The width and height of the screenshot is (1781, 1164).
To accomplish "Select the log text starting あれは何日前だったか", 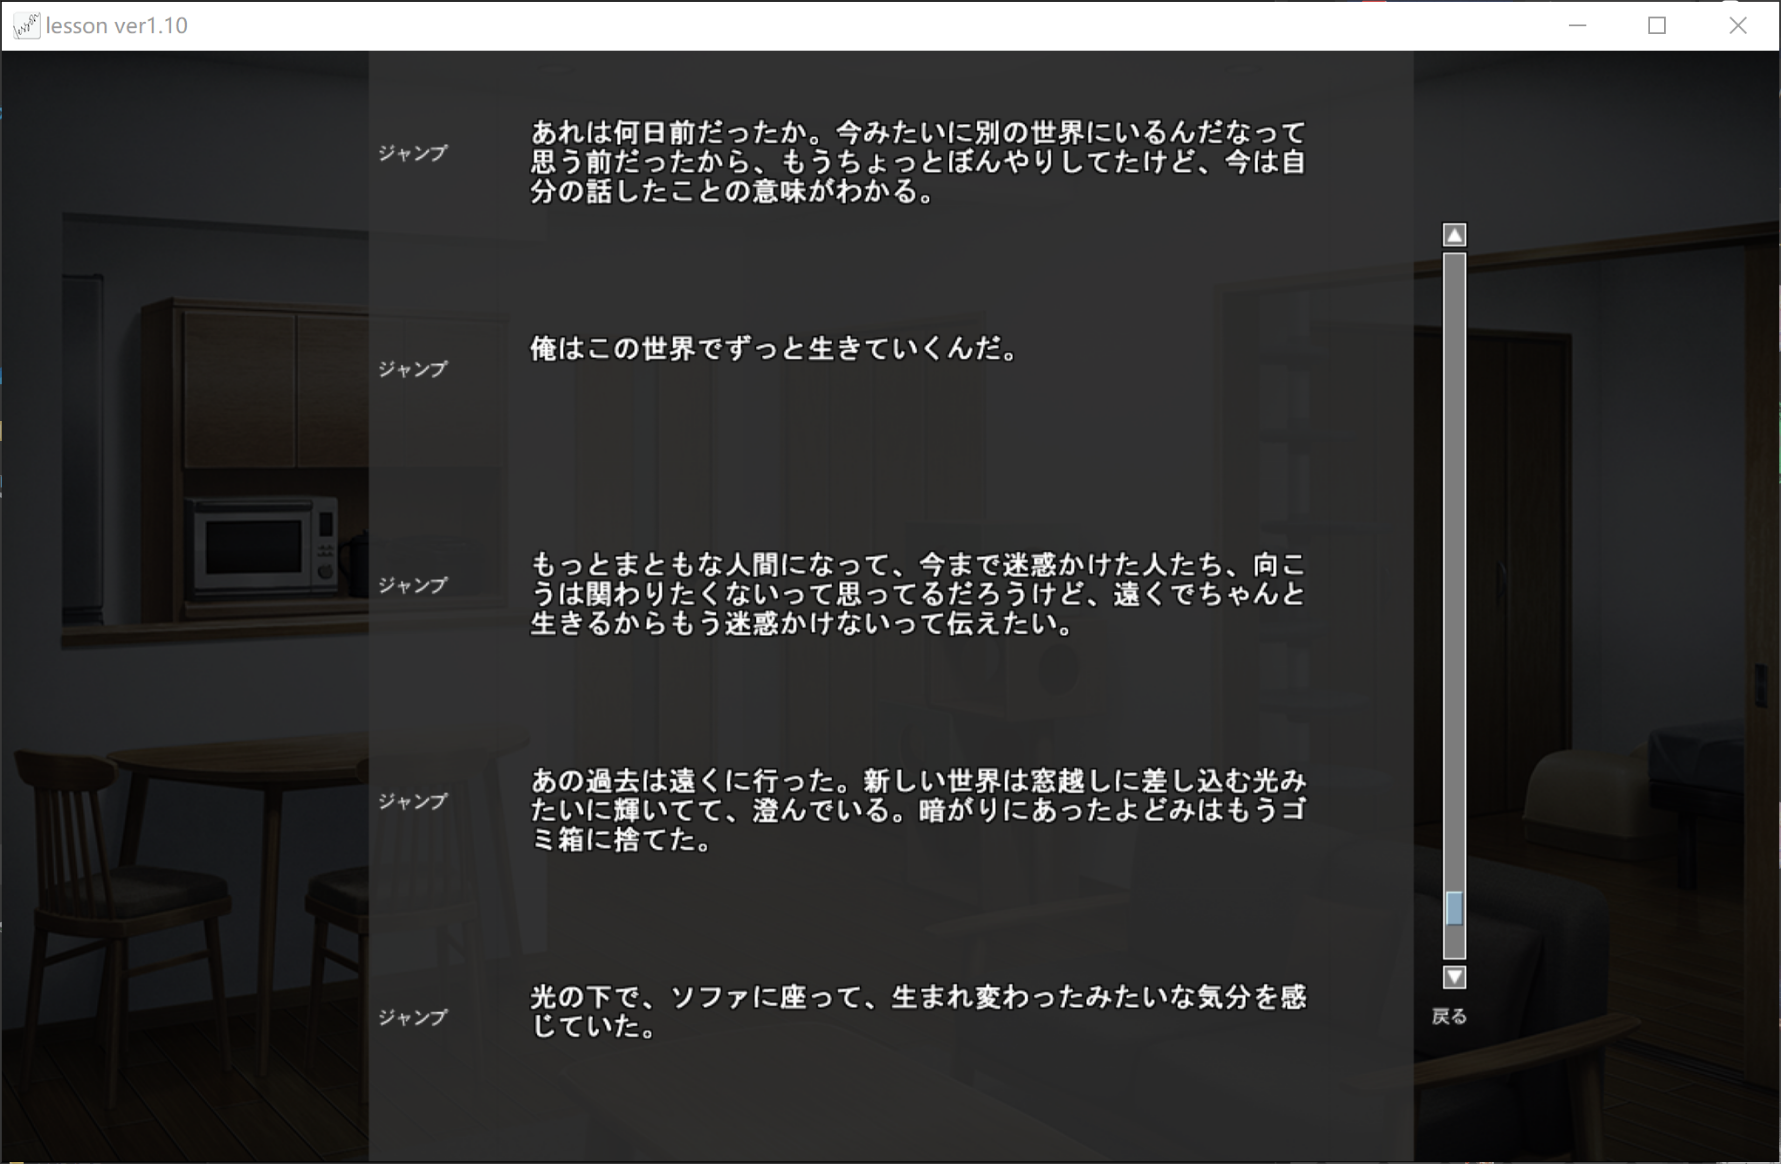I will click(x=917, y=162).
